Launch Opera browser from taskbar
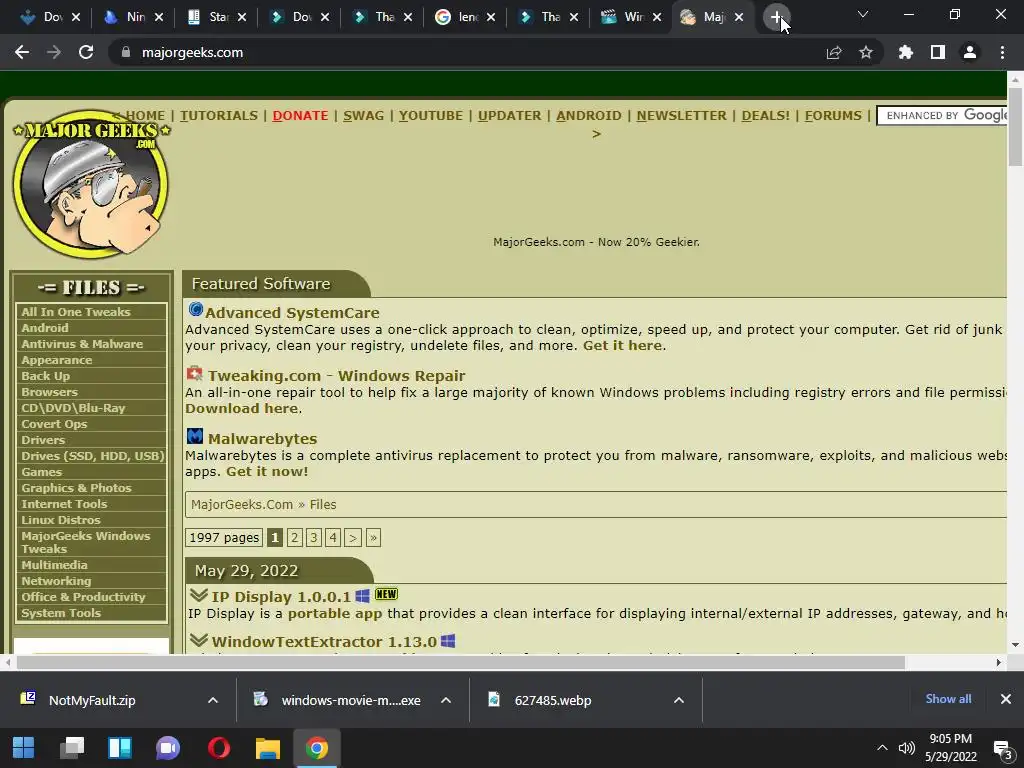Image resolution: width=1024 pixels, height=768 pixels. coord(219,748)
